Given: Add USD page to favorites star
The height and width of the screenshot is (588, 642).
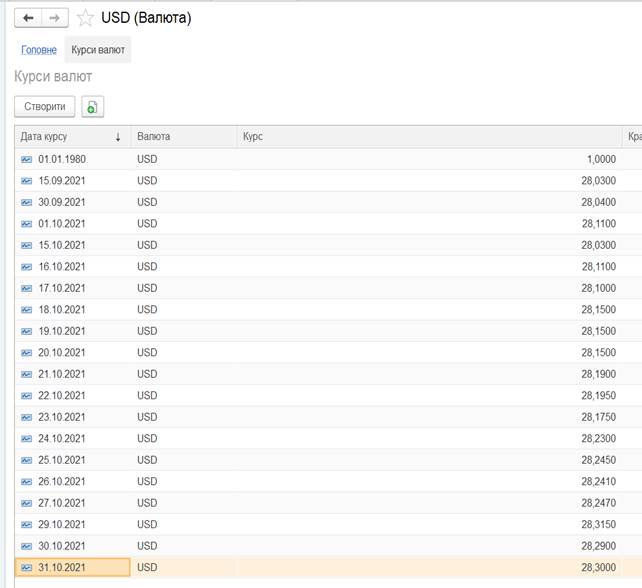Looking at the screenshot, I should pos(85,18).
